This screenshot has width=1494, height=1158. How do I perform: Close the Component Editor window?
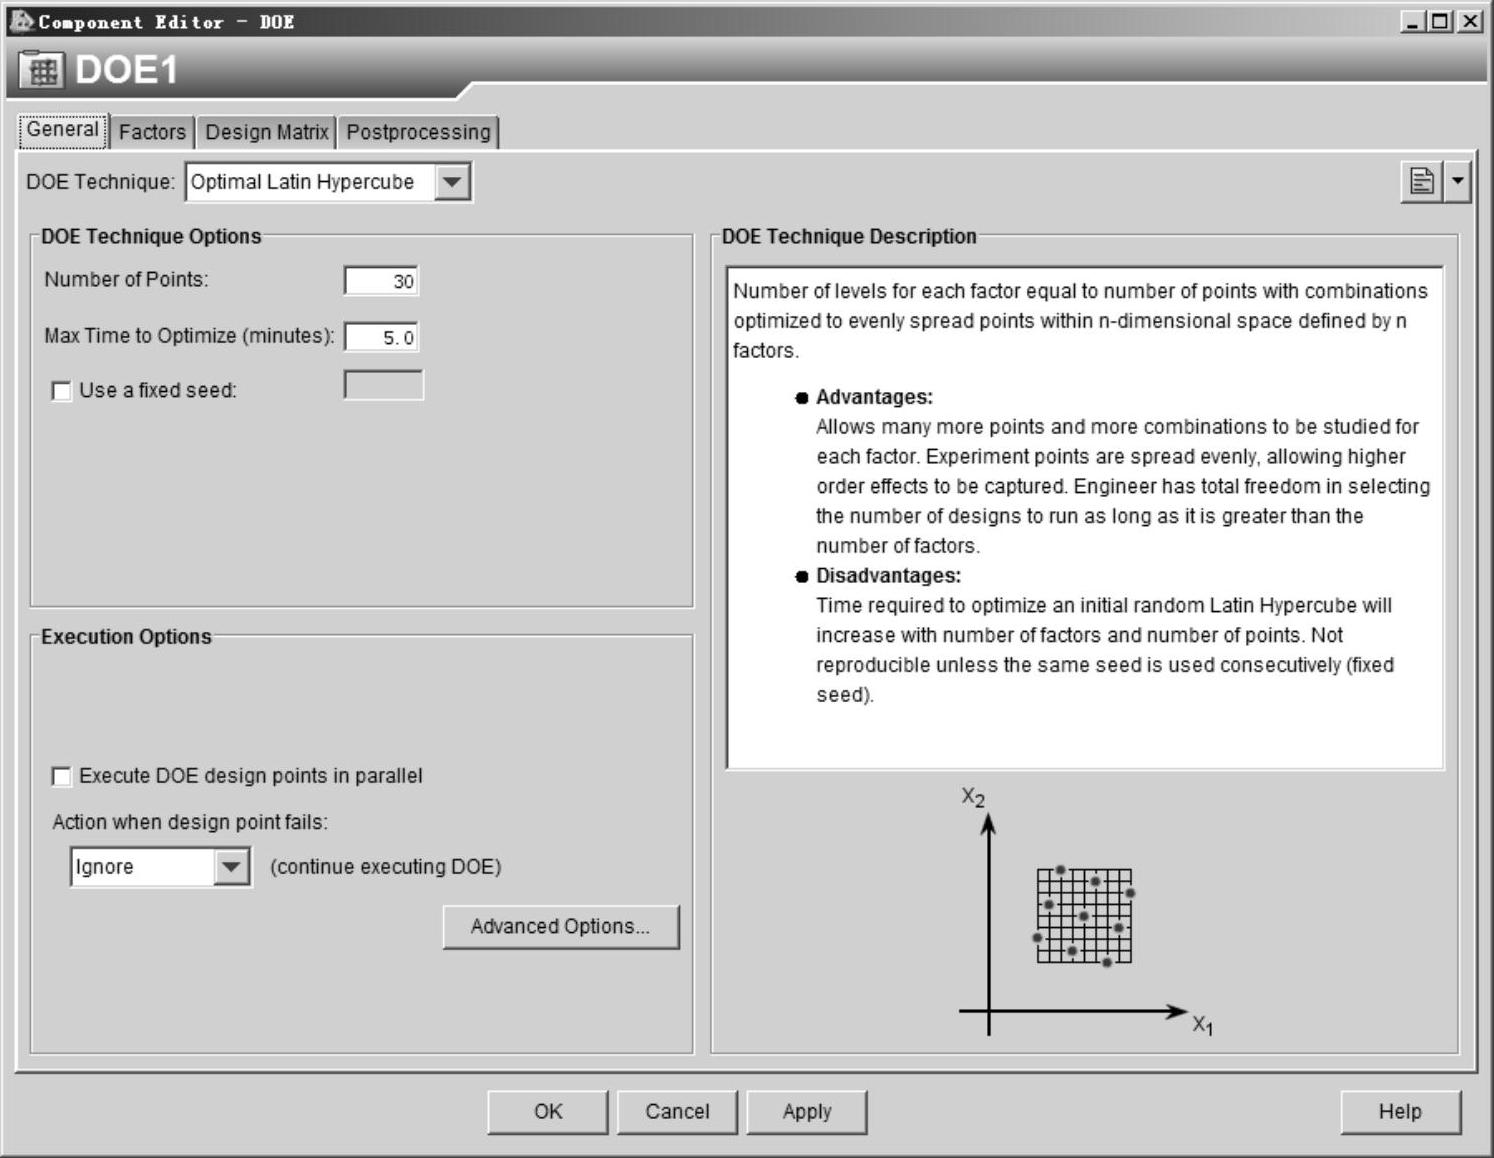(1469, 21)
